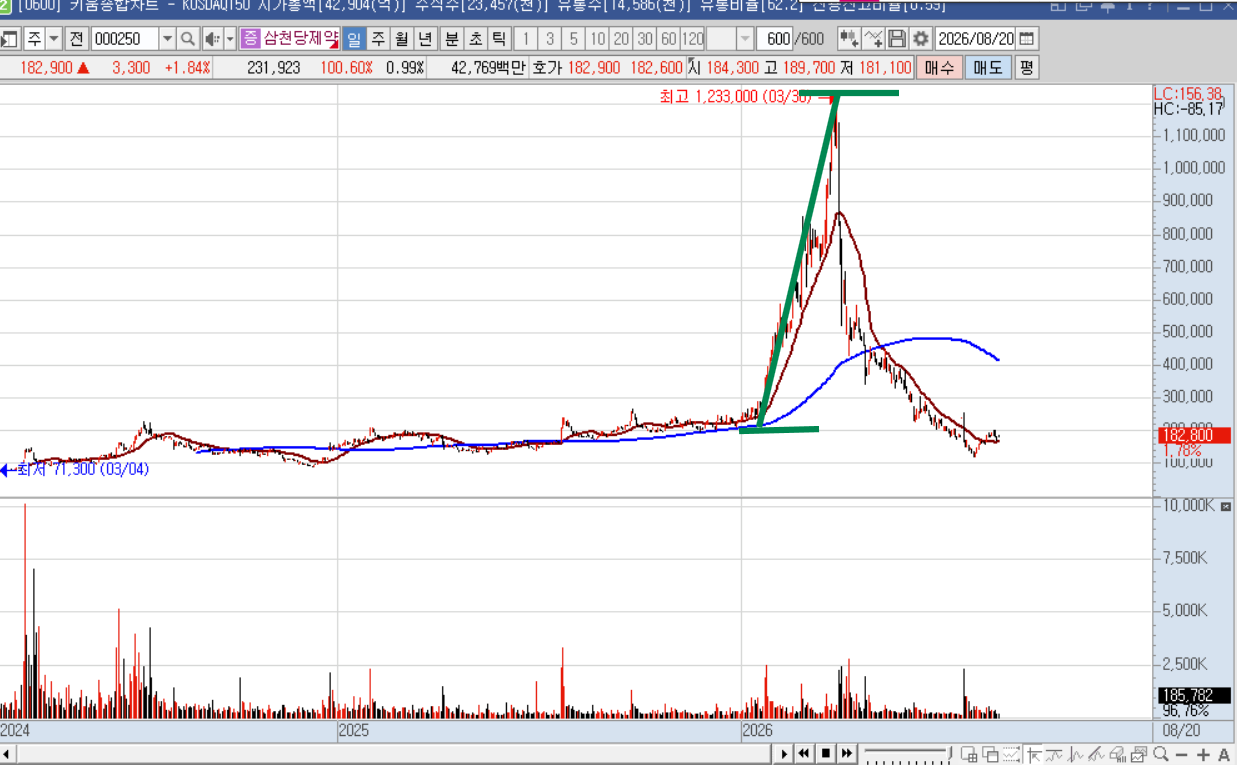The height and width of the screenshot is (765, 1237).
Task: Open the chart settings gear
Action: (x=921, y=39)
